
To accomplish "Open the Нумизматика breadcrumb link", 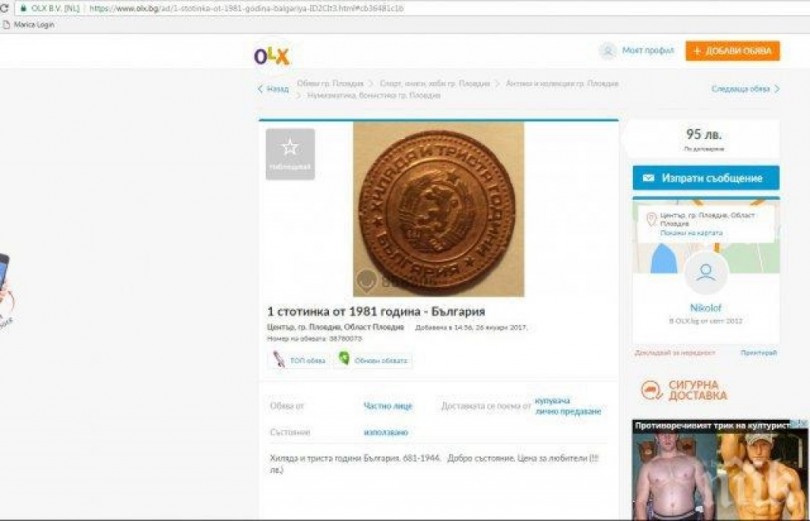I will point(373,96).
